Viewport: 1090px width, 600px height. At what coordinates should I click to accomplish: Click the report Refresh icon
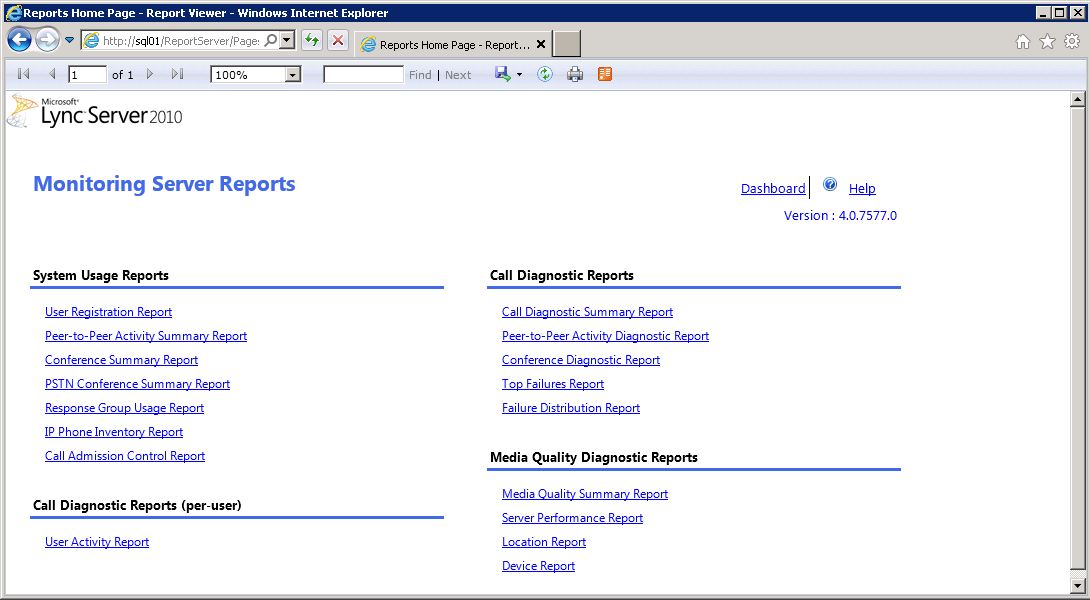545,74
